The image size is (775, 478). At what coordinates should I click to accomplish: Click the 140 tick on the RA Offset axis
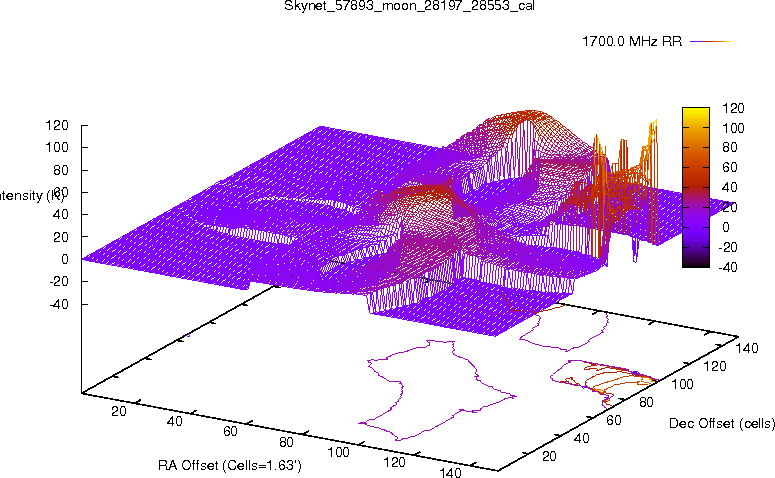click(x=450, y=473)
